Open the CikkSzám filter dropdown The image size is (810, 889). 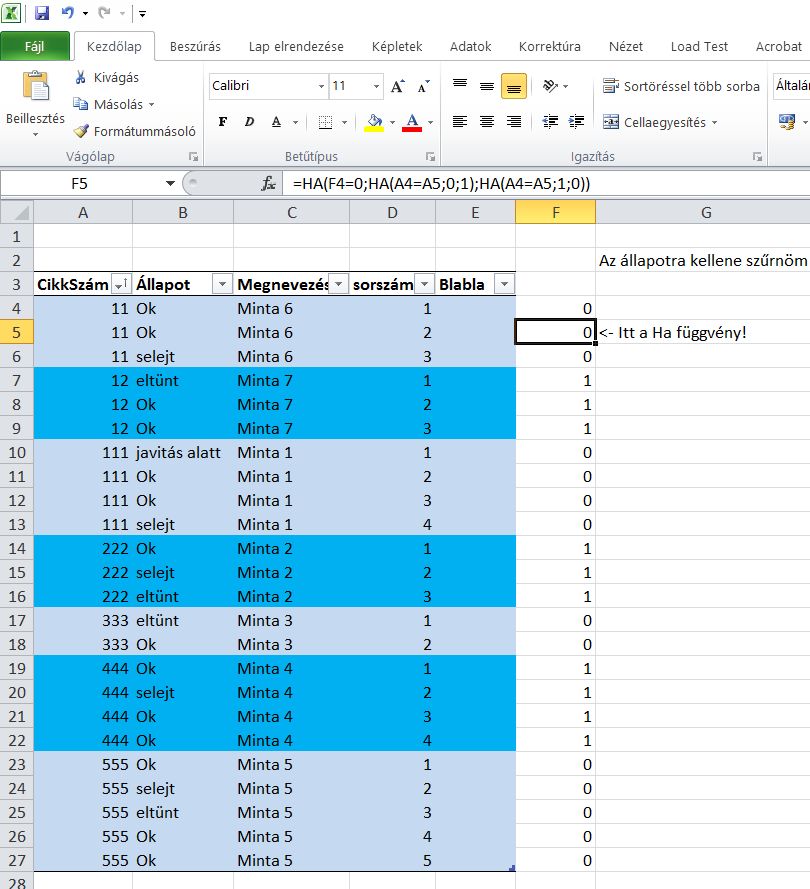pyautogui.click(x=120, y=284)
